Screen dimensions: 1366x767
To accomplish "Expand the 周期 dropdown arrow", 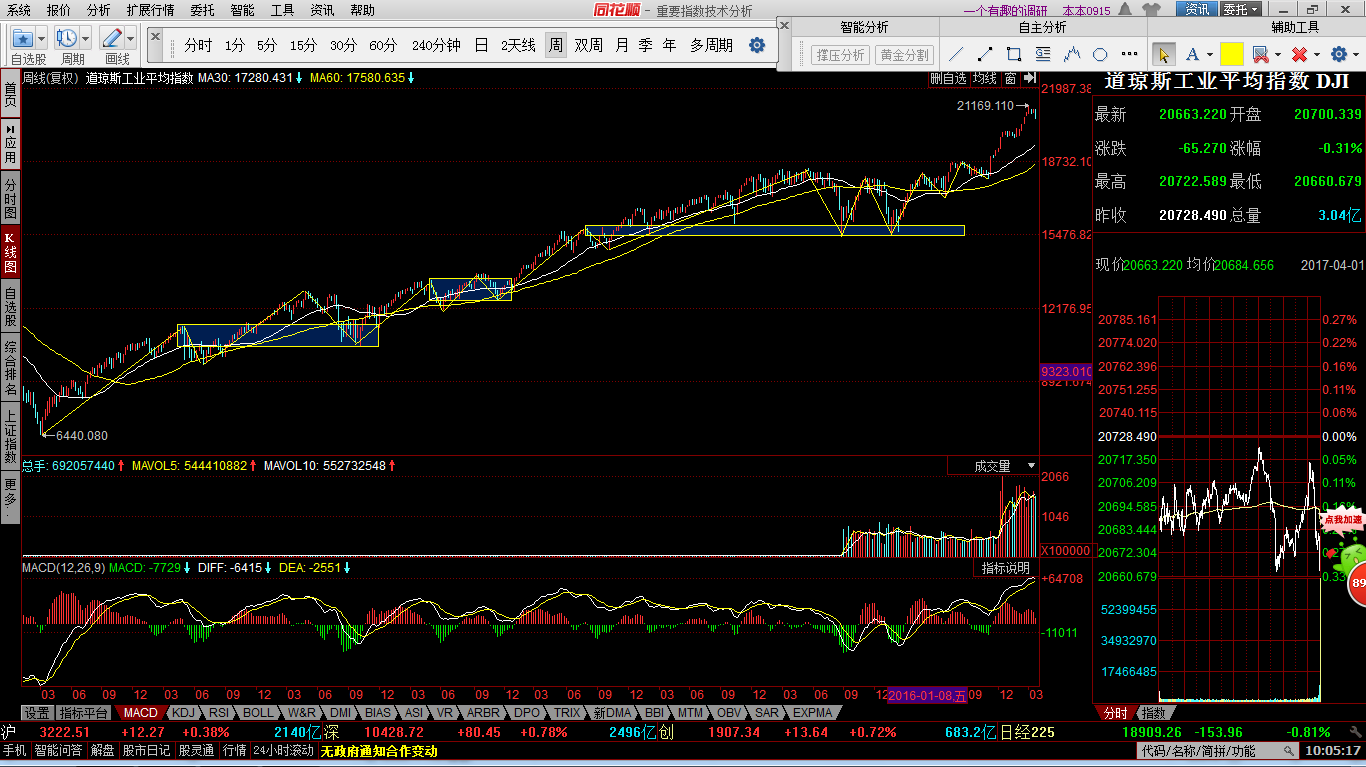I will click(x=86, y=39).
